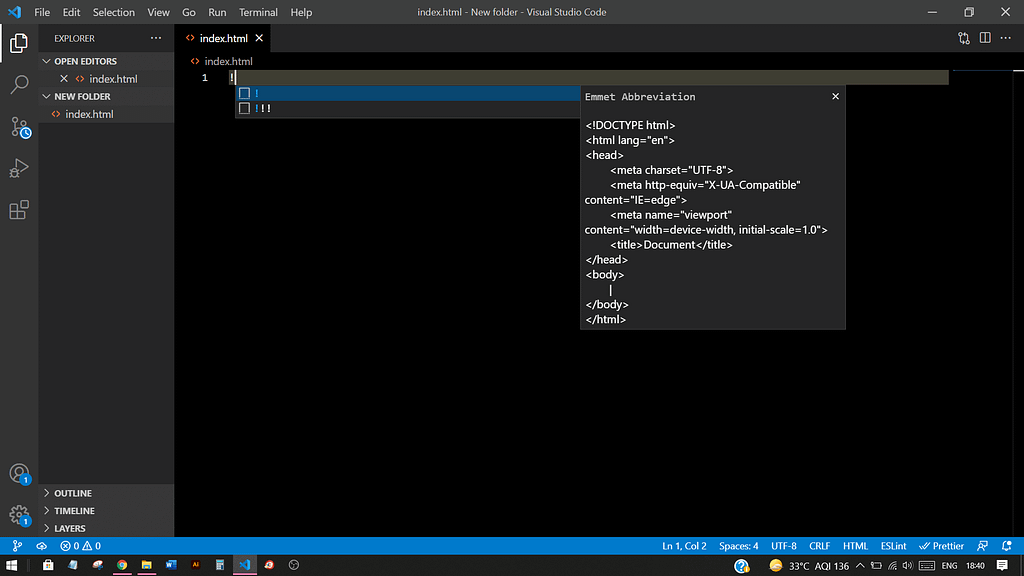Click the Search icon in activity bar
Screen dimensions: 1024x576
(18, 84)
